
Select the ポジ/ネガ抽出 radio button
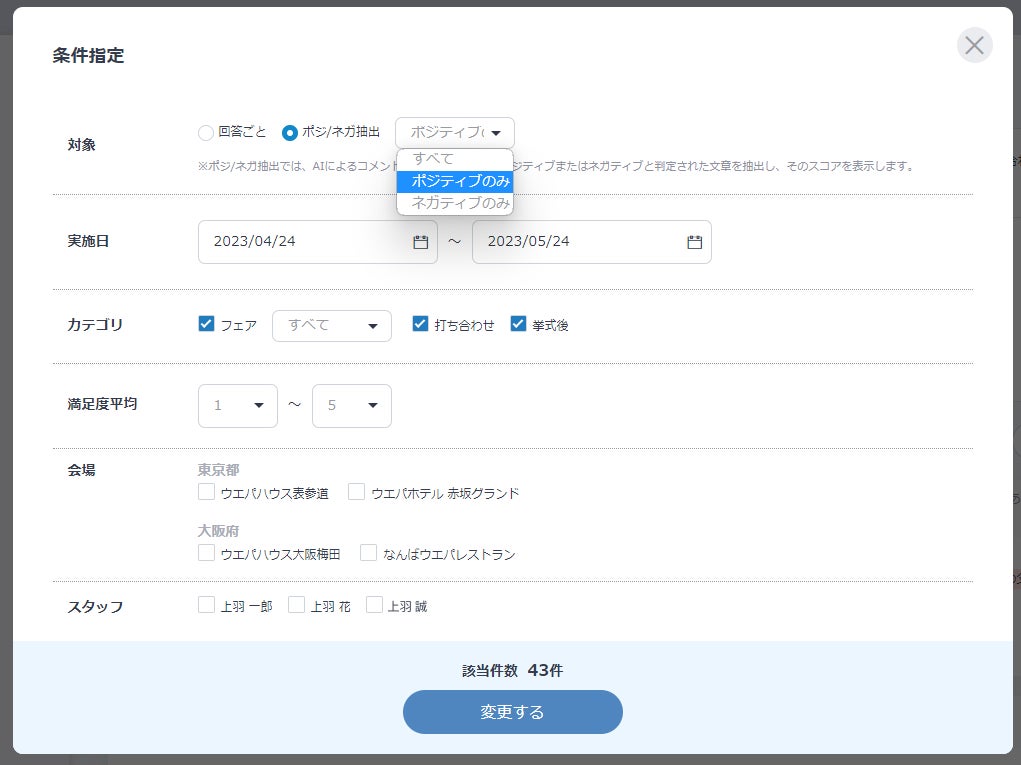(290, 133)
